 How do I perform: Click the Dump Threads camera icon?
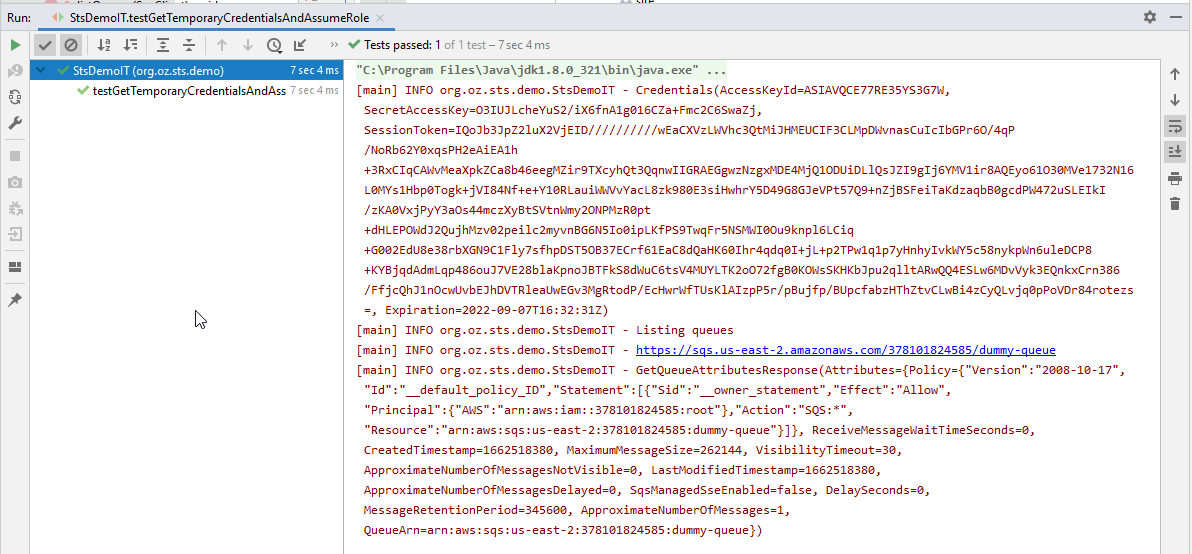[14, 182]
